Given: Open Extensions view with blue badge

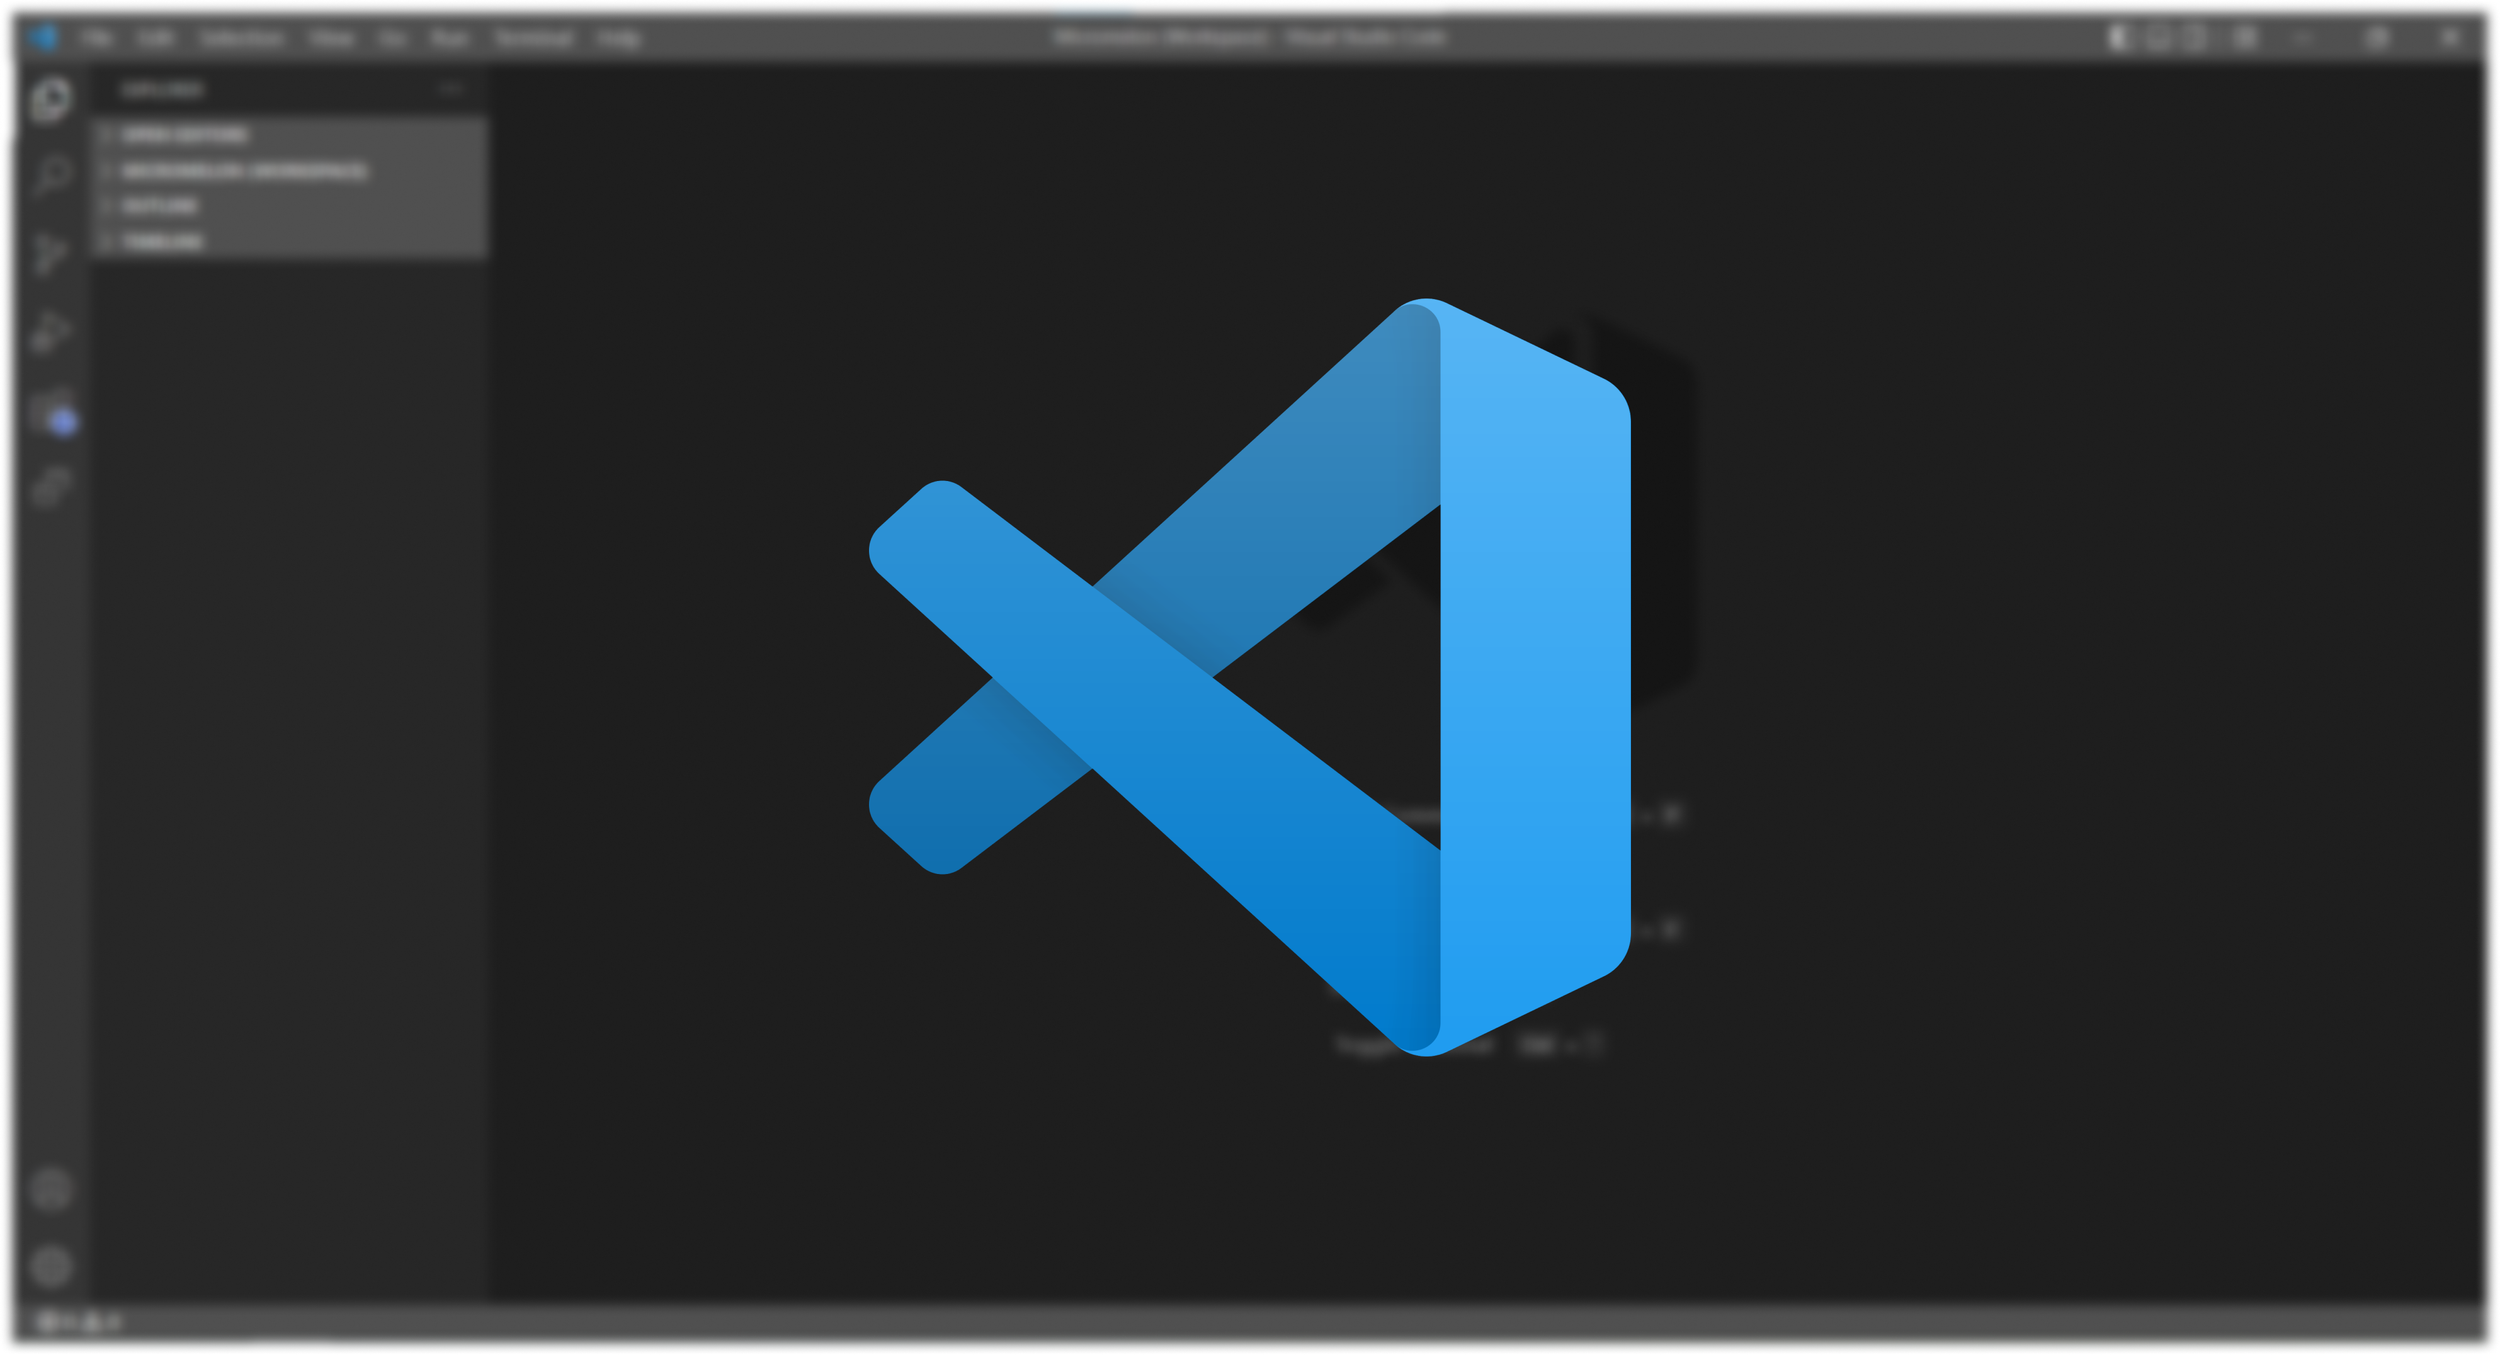Looking at the screenshot, I should [x=52, y=412].
